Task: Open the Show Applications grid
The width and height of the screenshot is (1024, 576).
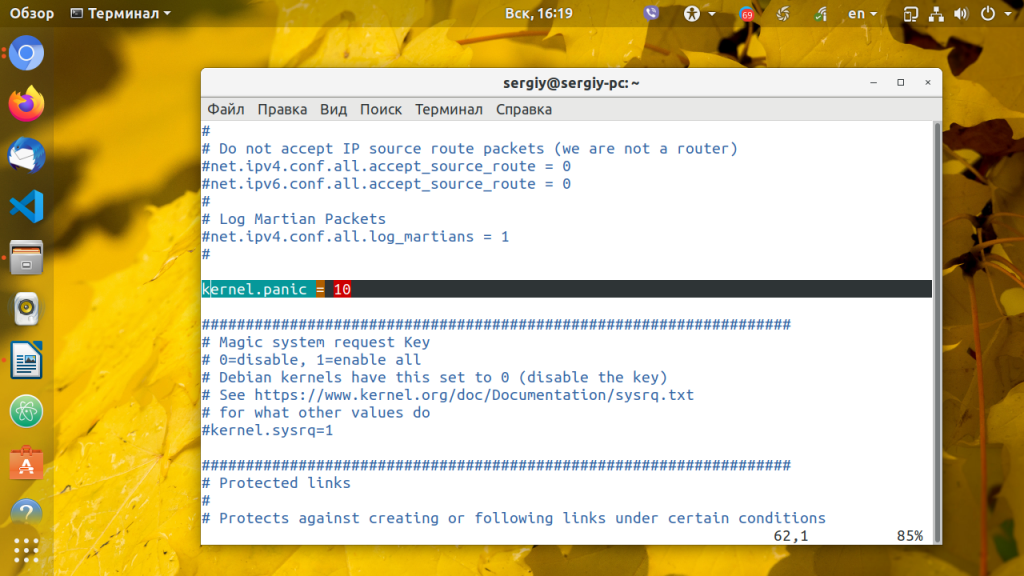Action: (x=25, y=550)
